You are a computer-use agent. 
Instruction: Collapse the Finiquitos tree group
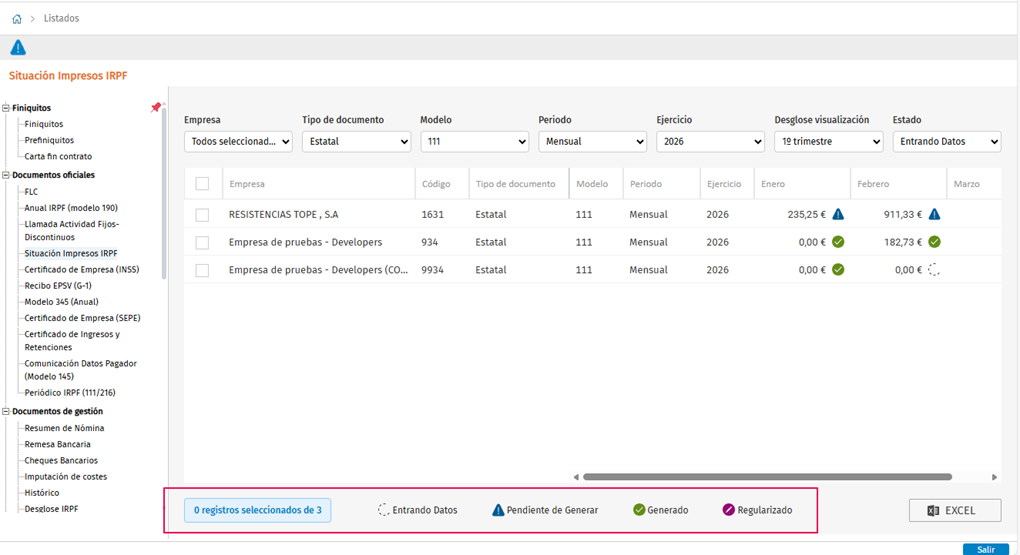[6, 108]
